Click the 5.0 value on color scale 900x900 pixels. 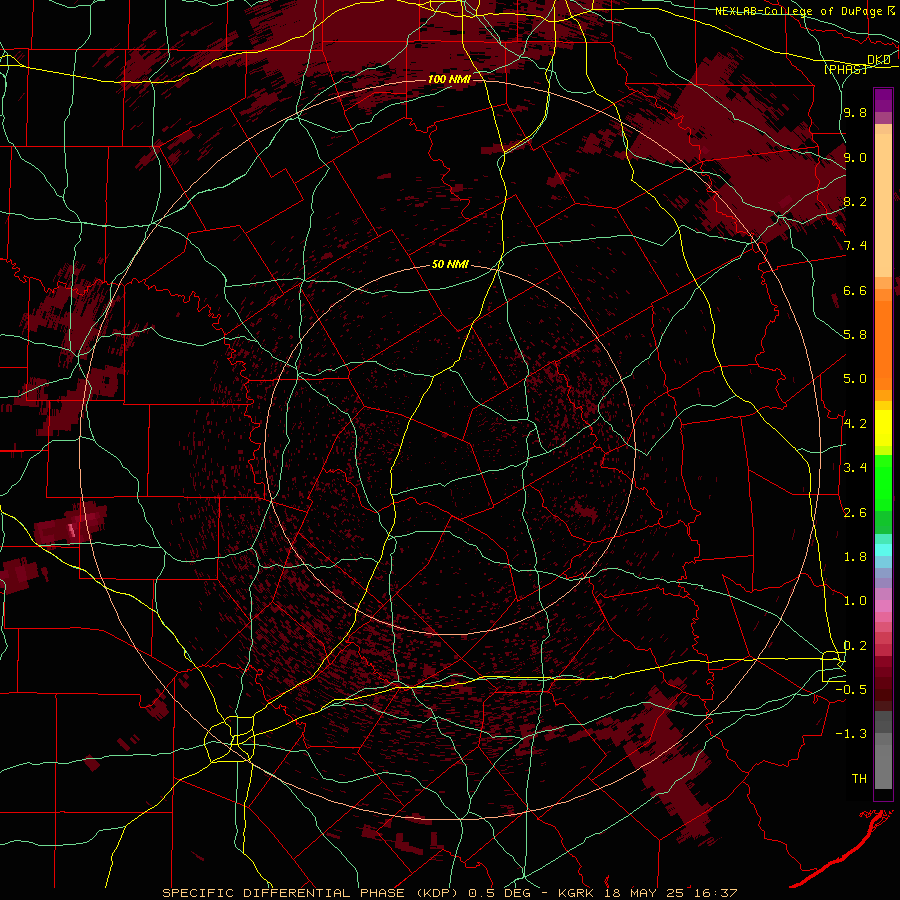pos(855,379)
